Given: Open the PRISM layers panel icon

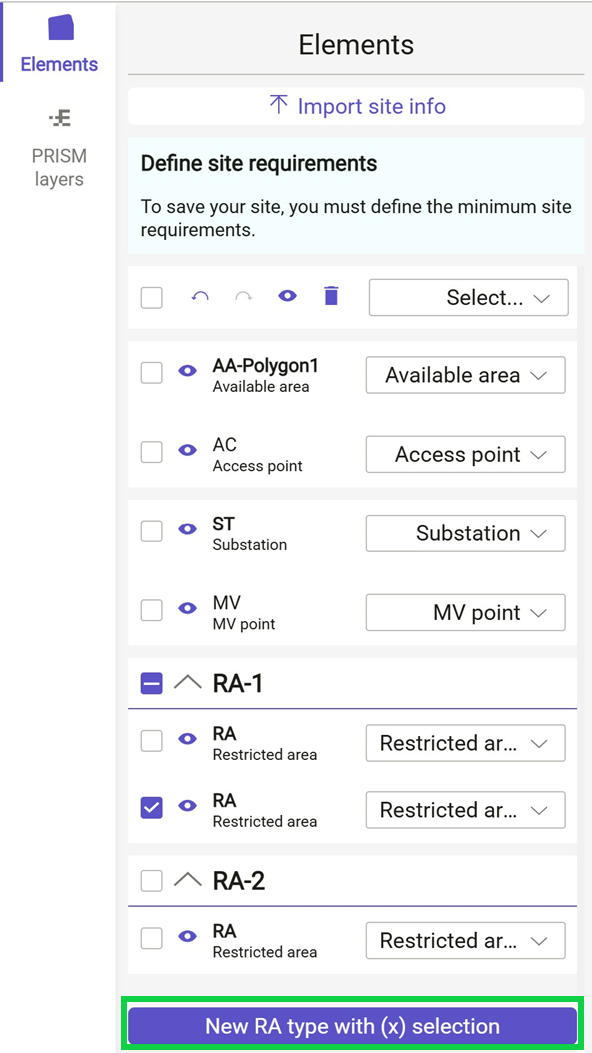Looking at the screenshot, I should (x=57, y=117).
